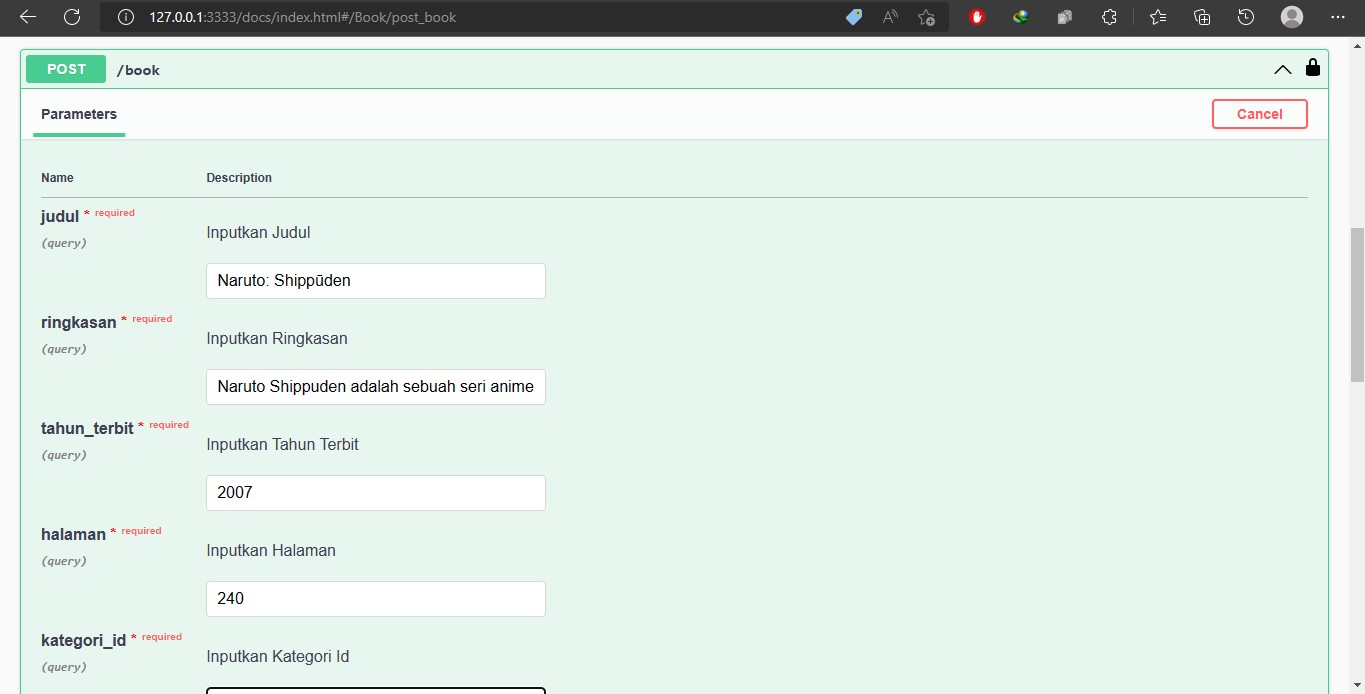Open the red hand ad blocker extension
The image size is (1365, 694).
977,17
